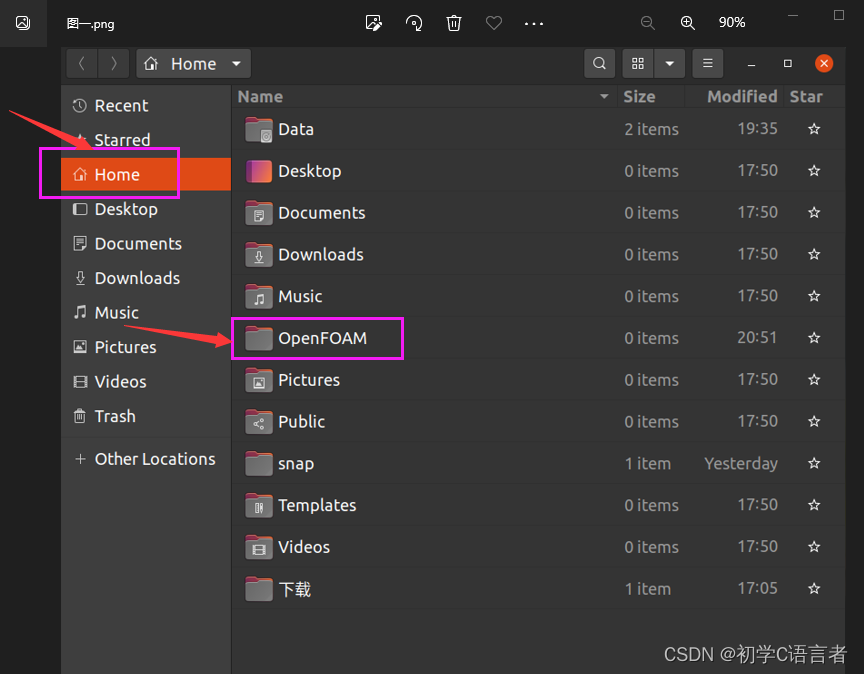This screenshot has width=864, height=674.
Task: Sort files by the Modified column
Action: 741,96
